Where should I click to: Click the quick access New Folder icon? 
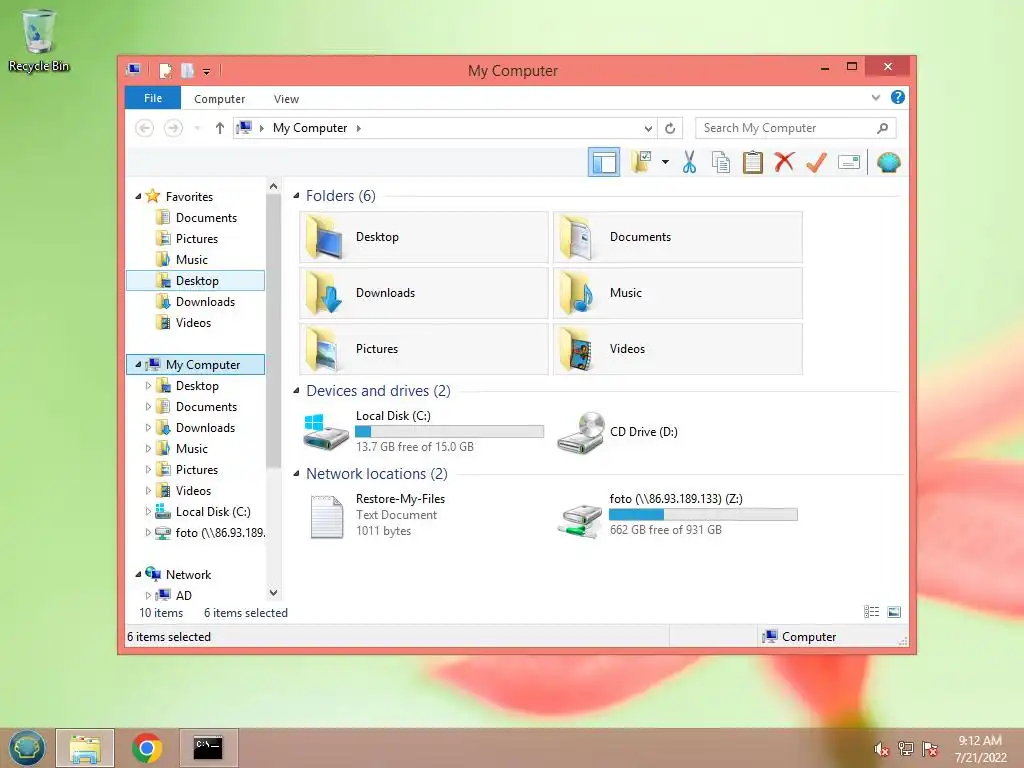tap(187, 71)
